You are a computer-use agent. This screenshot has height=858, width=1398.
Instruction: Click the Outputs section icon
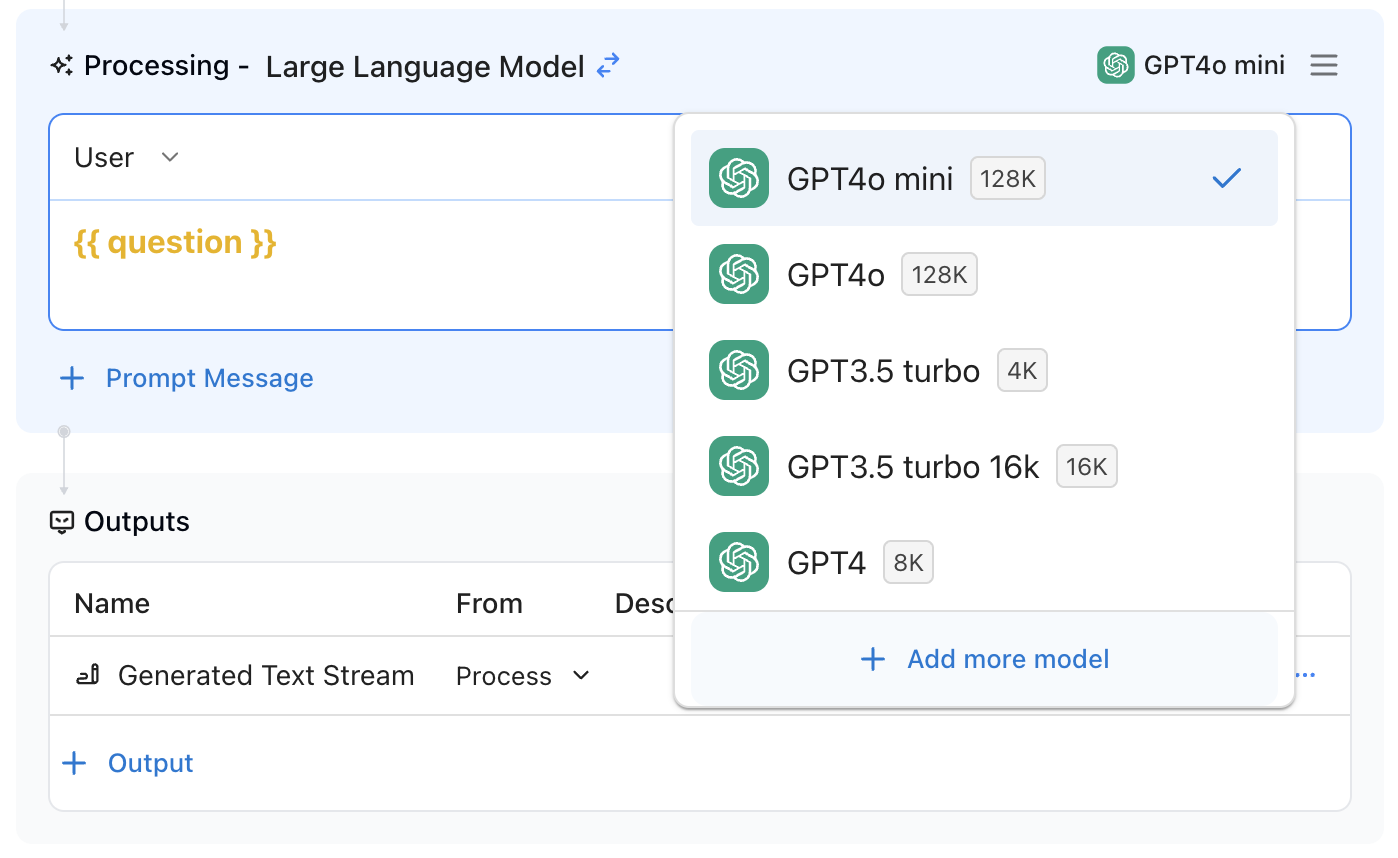tap(62, 522)
